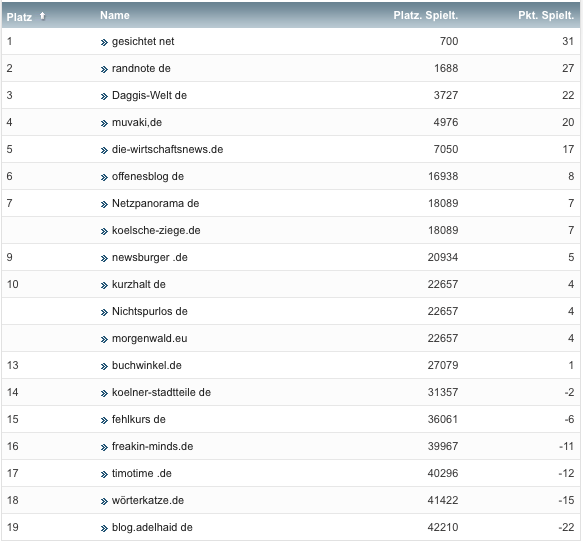Click the arrow icon before timotime .de
The height and width of the screenshot is (543, 583).
click(x=104, y=474)
